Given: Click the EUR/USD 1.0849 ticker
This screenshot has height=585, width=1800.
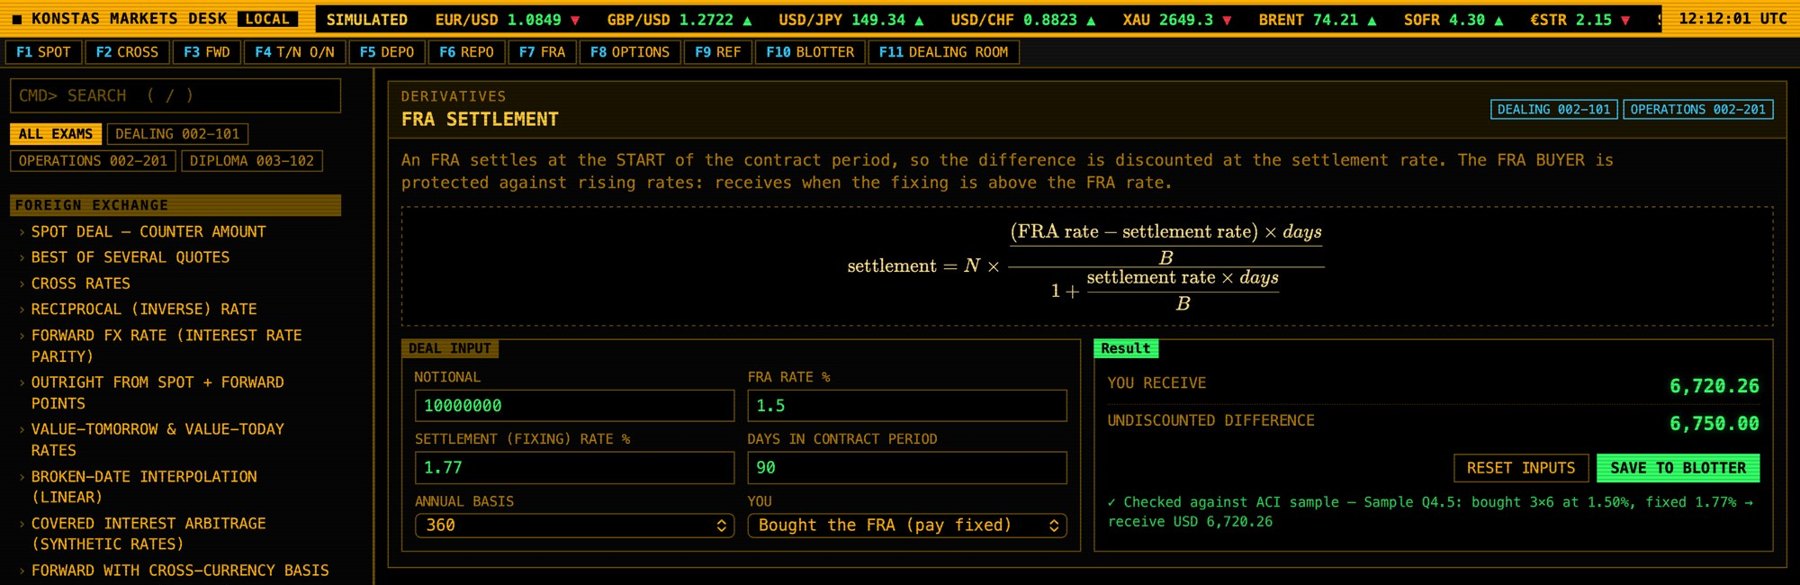Looking at the screenshot, I should coord(507,20).
